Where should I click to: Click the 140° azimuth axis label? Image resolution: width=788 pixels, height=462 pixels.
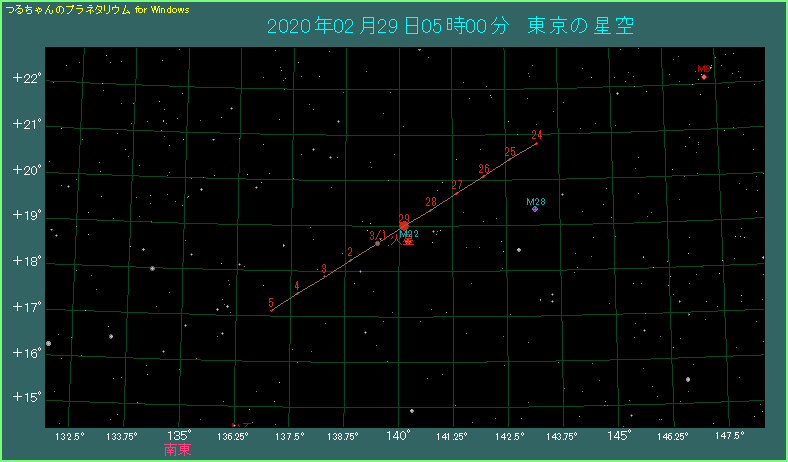pos(399,436)
